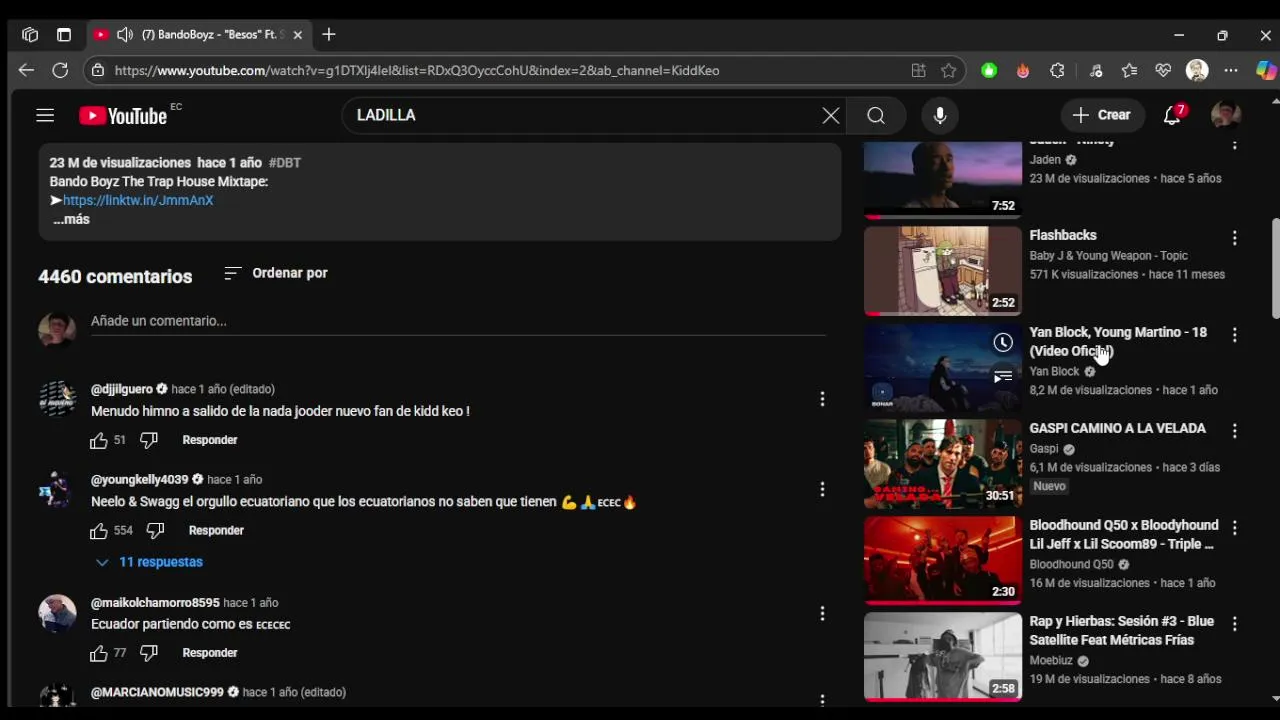Add Yan Block video to queue
Viewport: 1280px width, 720px height.
1003,376
